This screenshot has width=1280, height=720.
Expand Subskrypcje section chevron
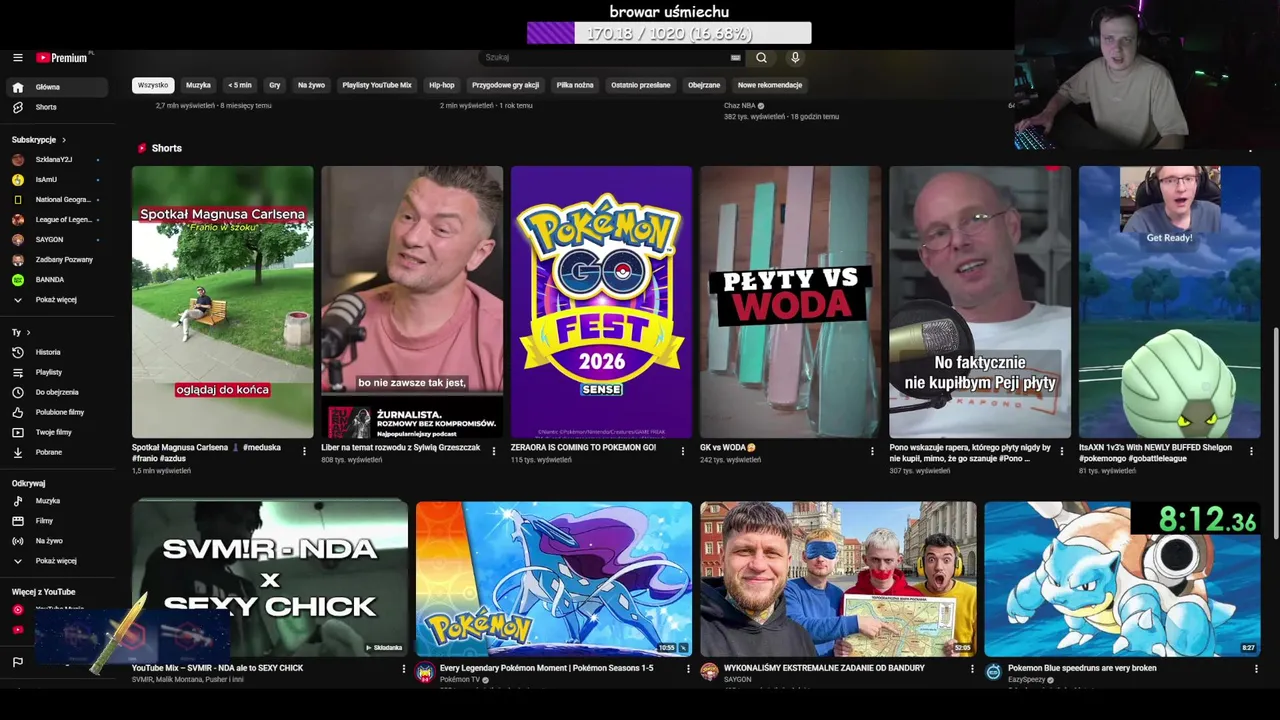pyautogui.click(x=64, y=140)
